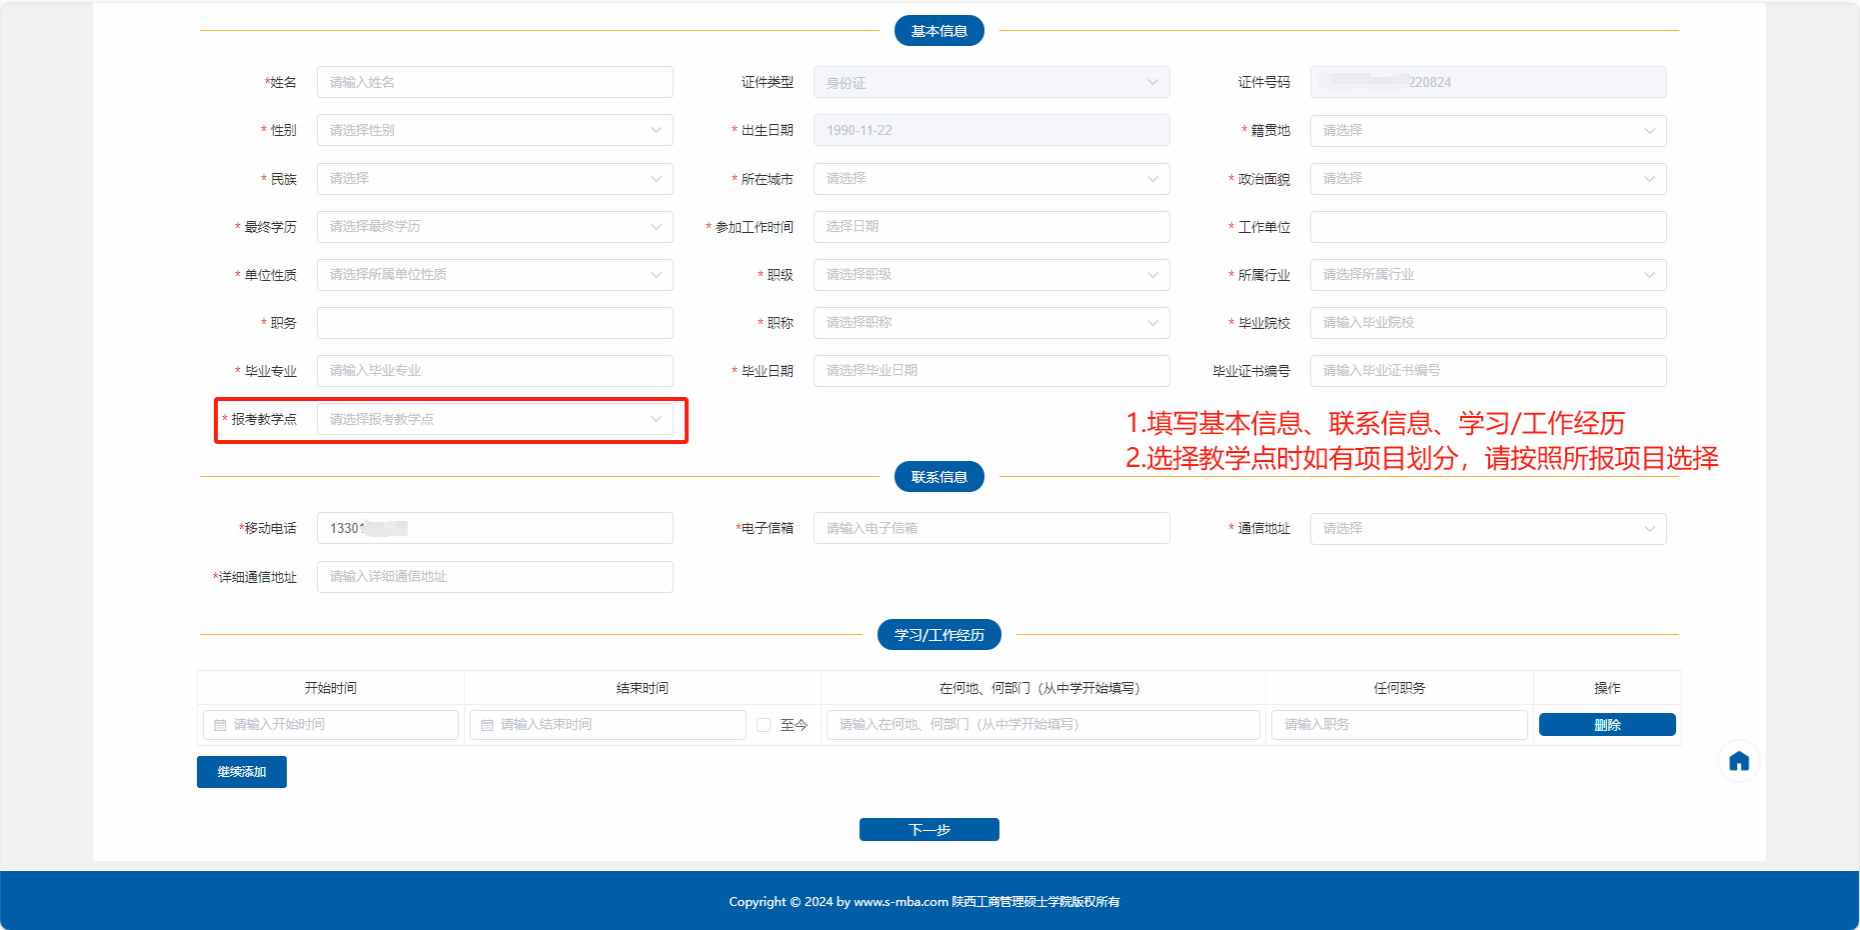Tick the 至今 checkbox
The height and width of the screenshot is (930, 1860).
point(764,725)
